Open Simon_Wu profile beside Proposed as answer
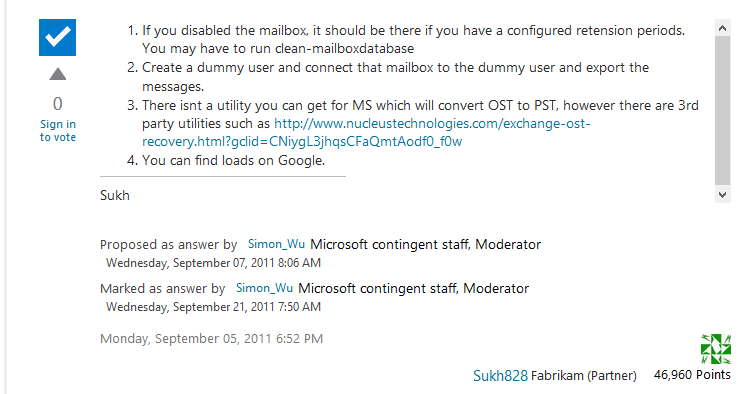 click(x=276, y=244)
